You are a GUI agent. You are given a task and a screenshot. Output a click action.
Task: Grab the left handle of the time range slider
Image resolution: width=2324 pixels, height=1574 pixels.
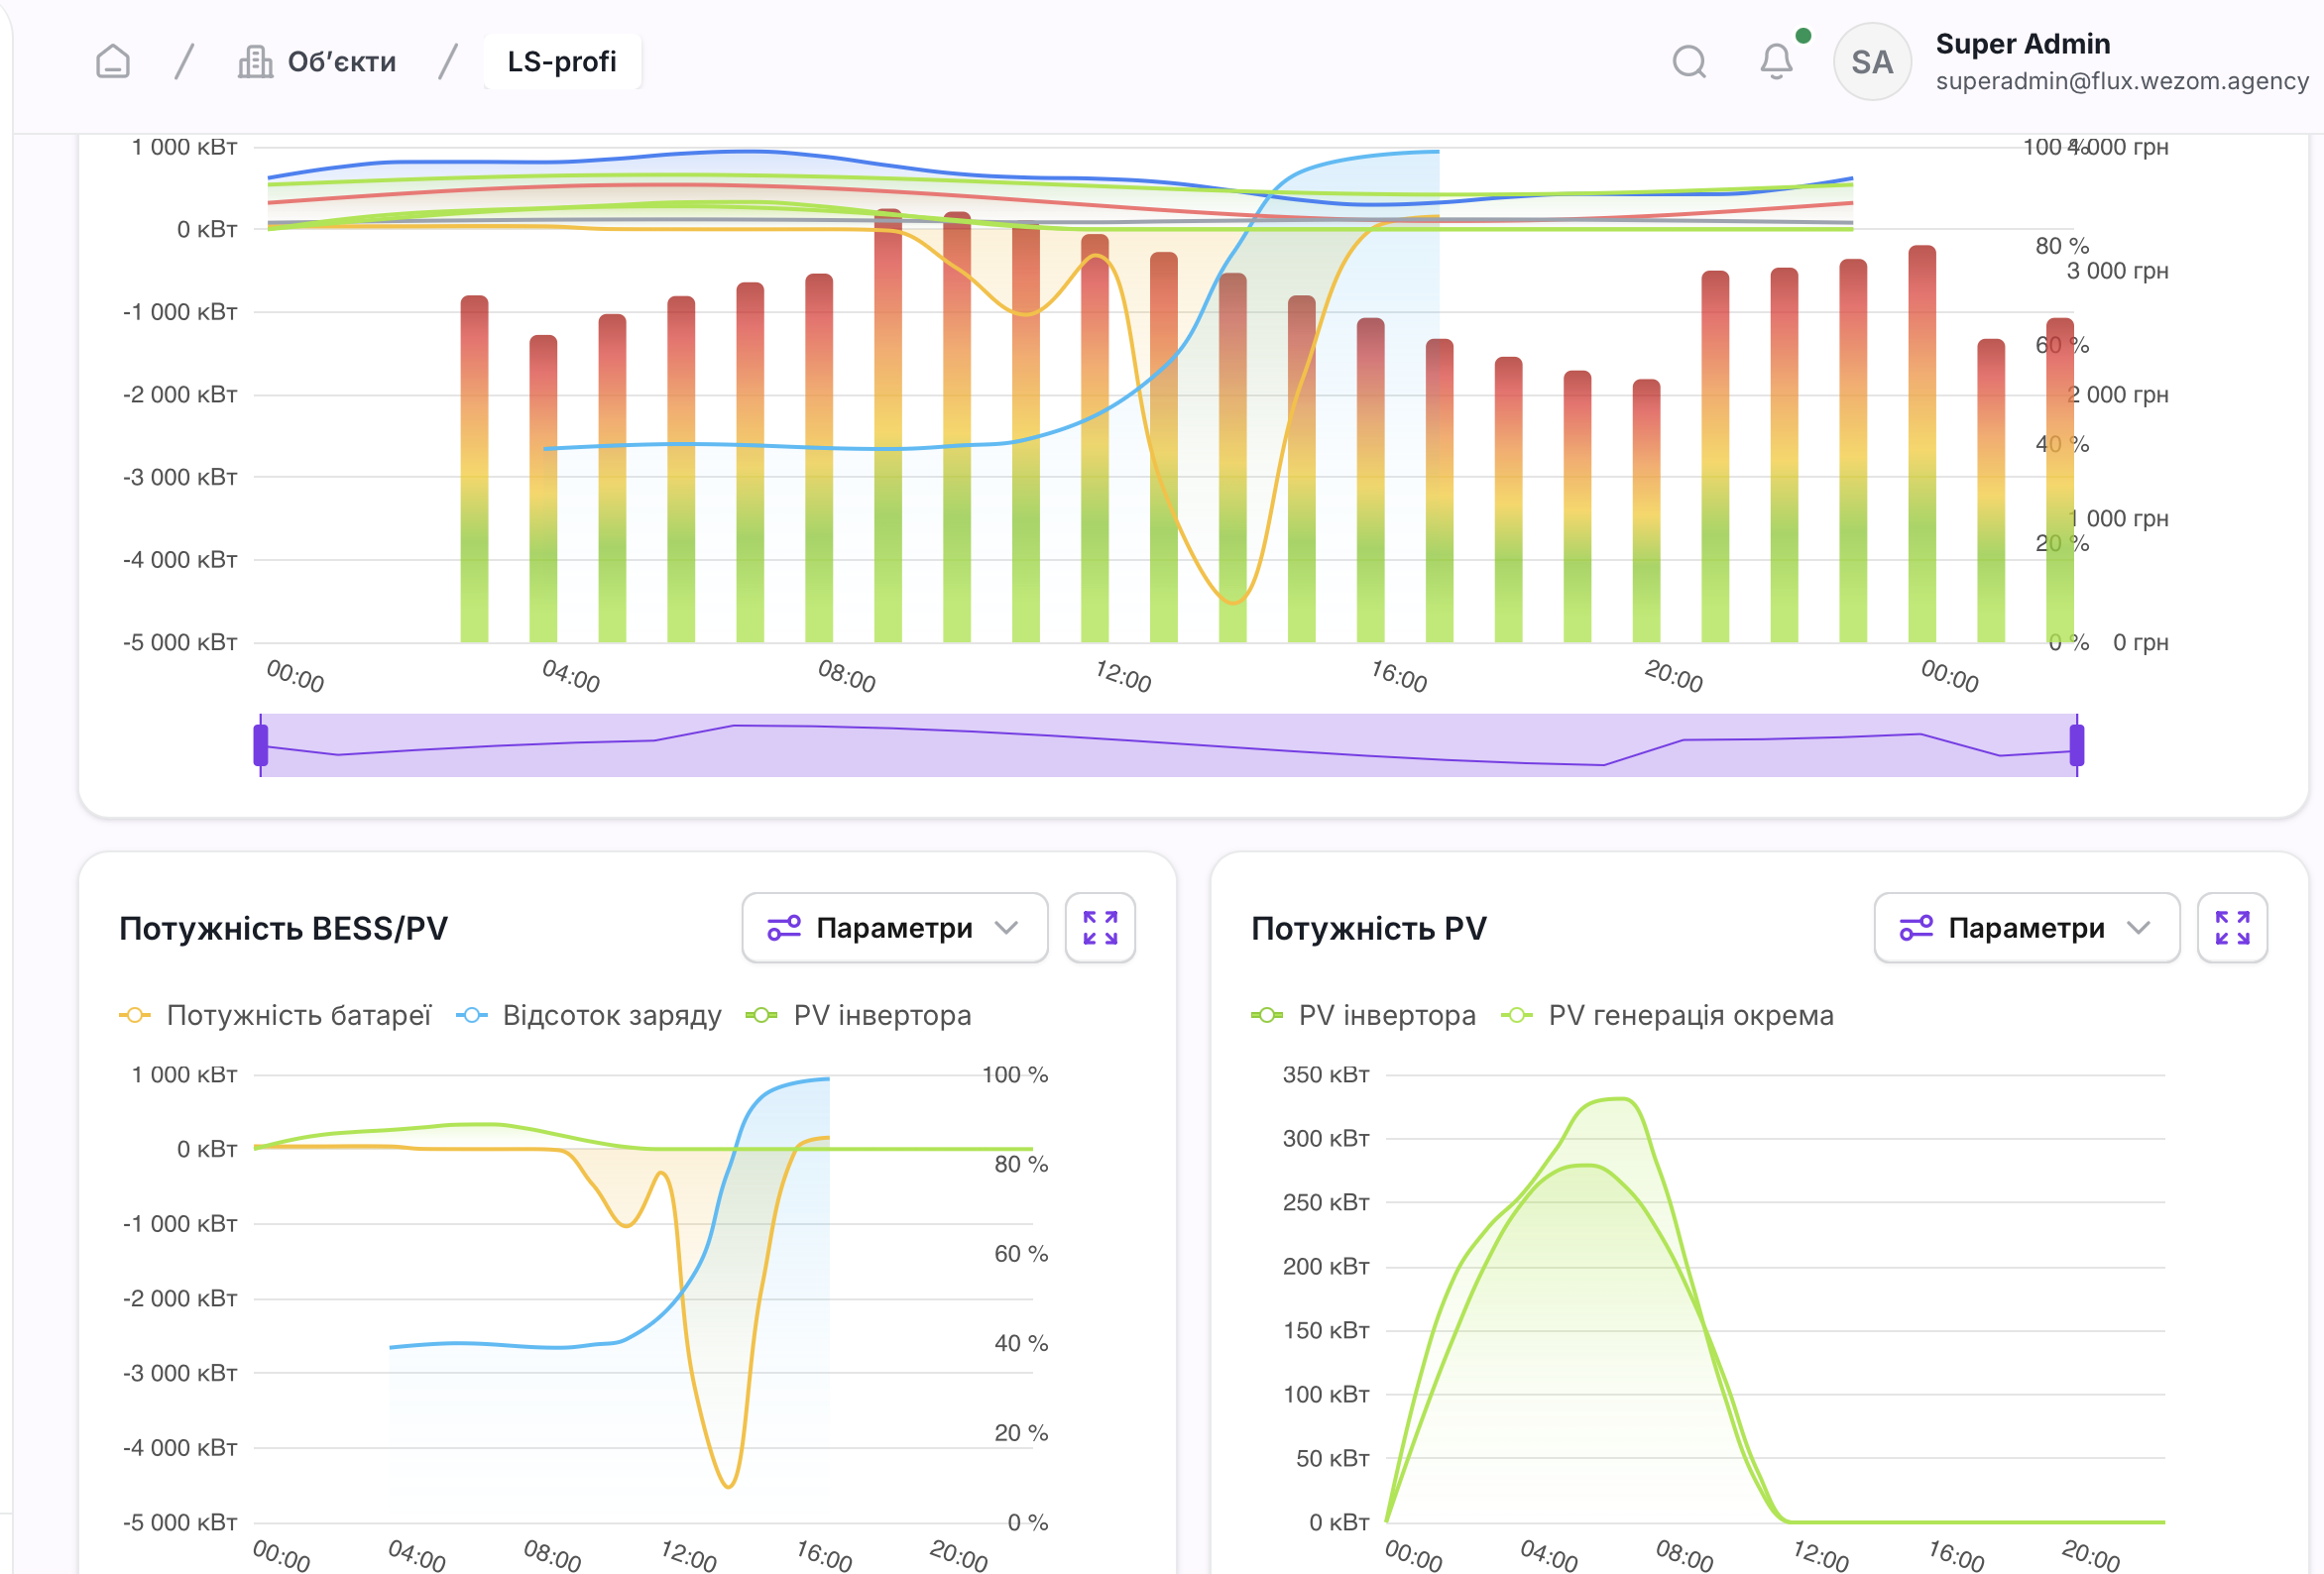coord(261,745)
